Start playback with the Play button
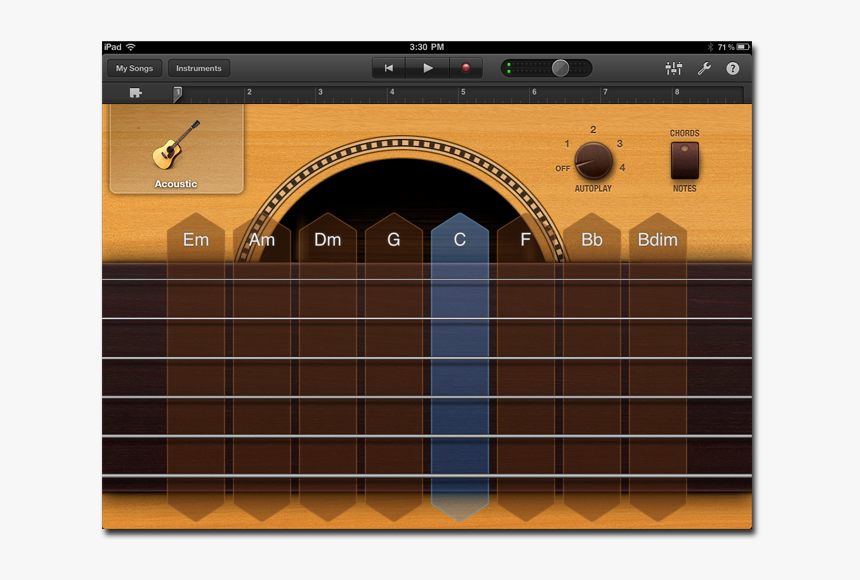The image size is (860, 580). point(428,68)
